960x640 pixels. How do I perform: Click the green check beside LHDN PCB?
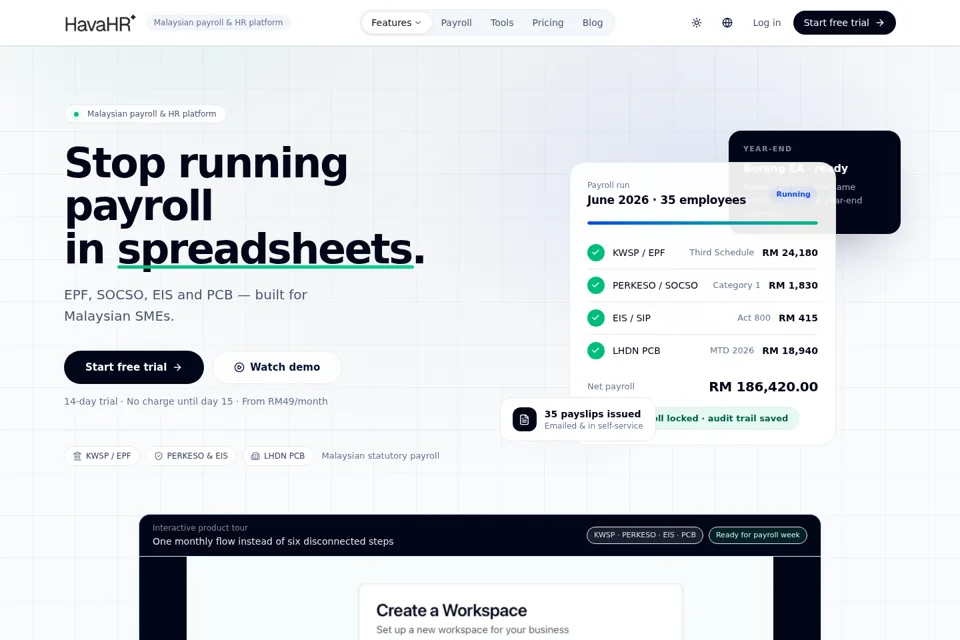point(596,350)
